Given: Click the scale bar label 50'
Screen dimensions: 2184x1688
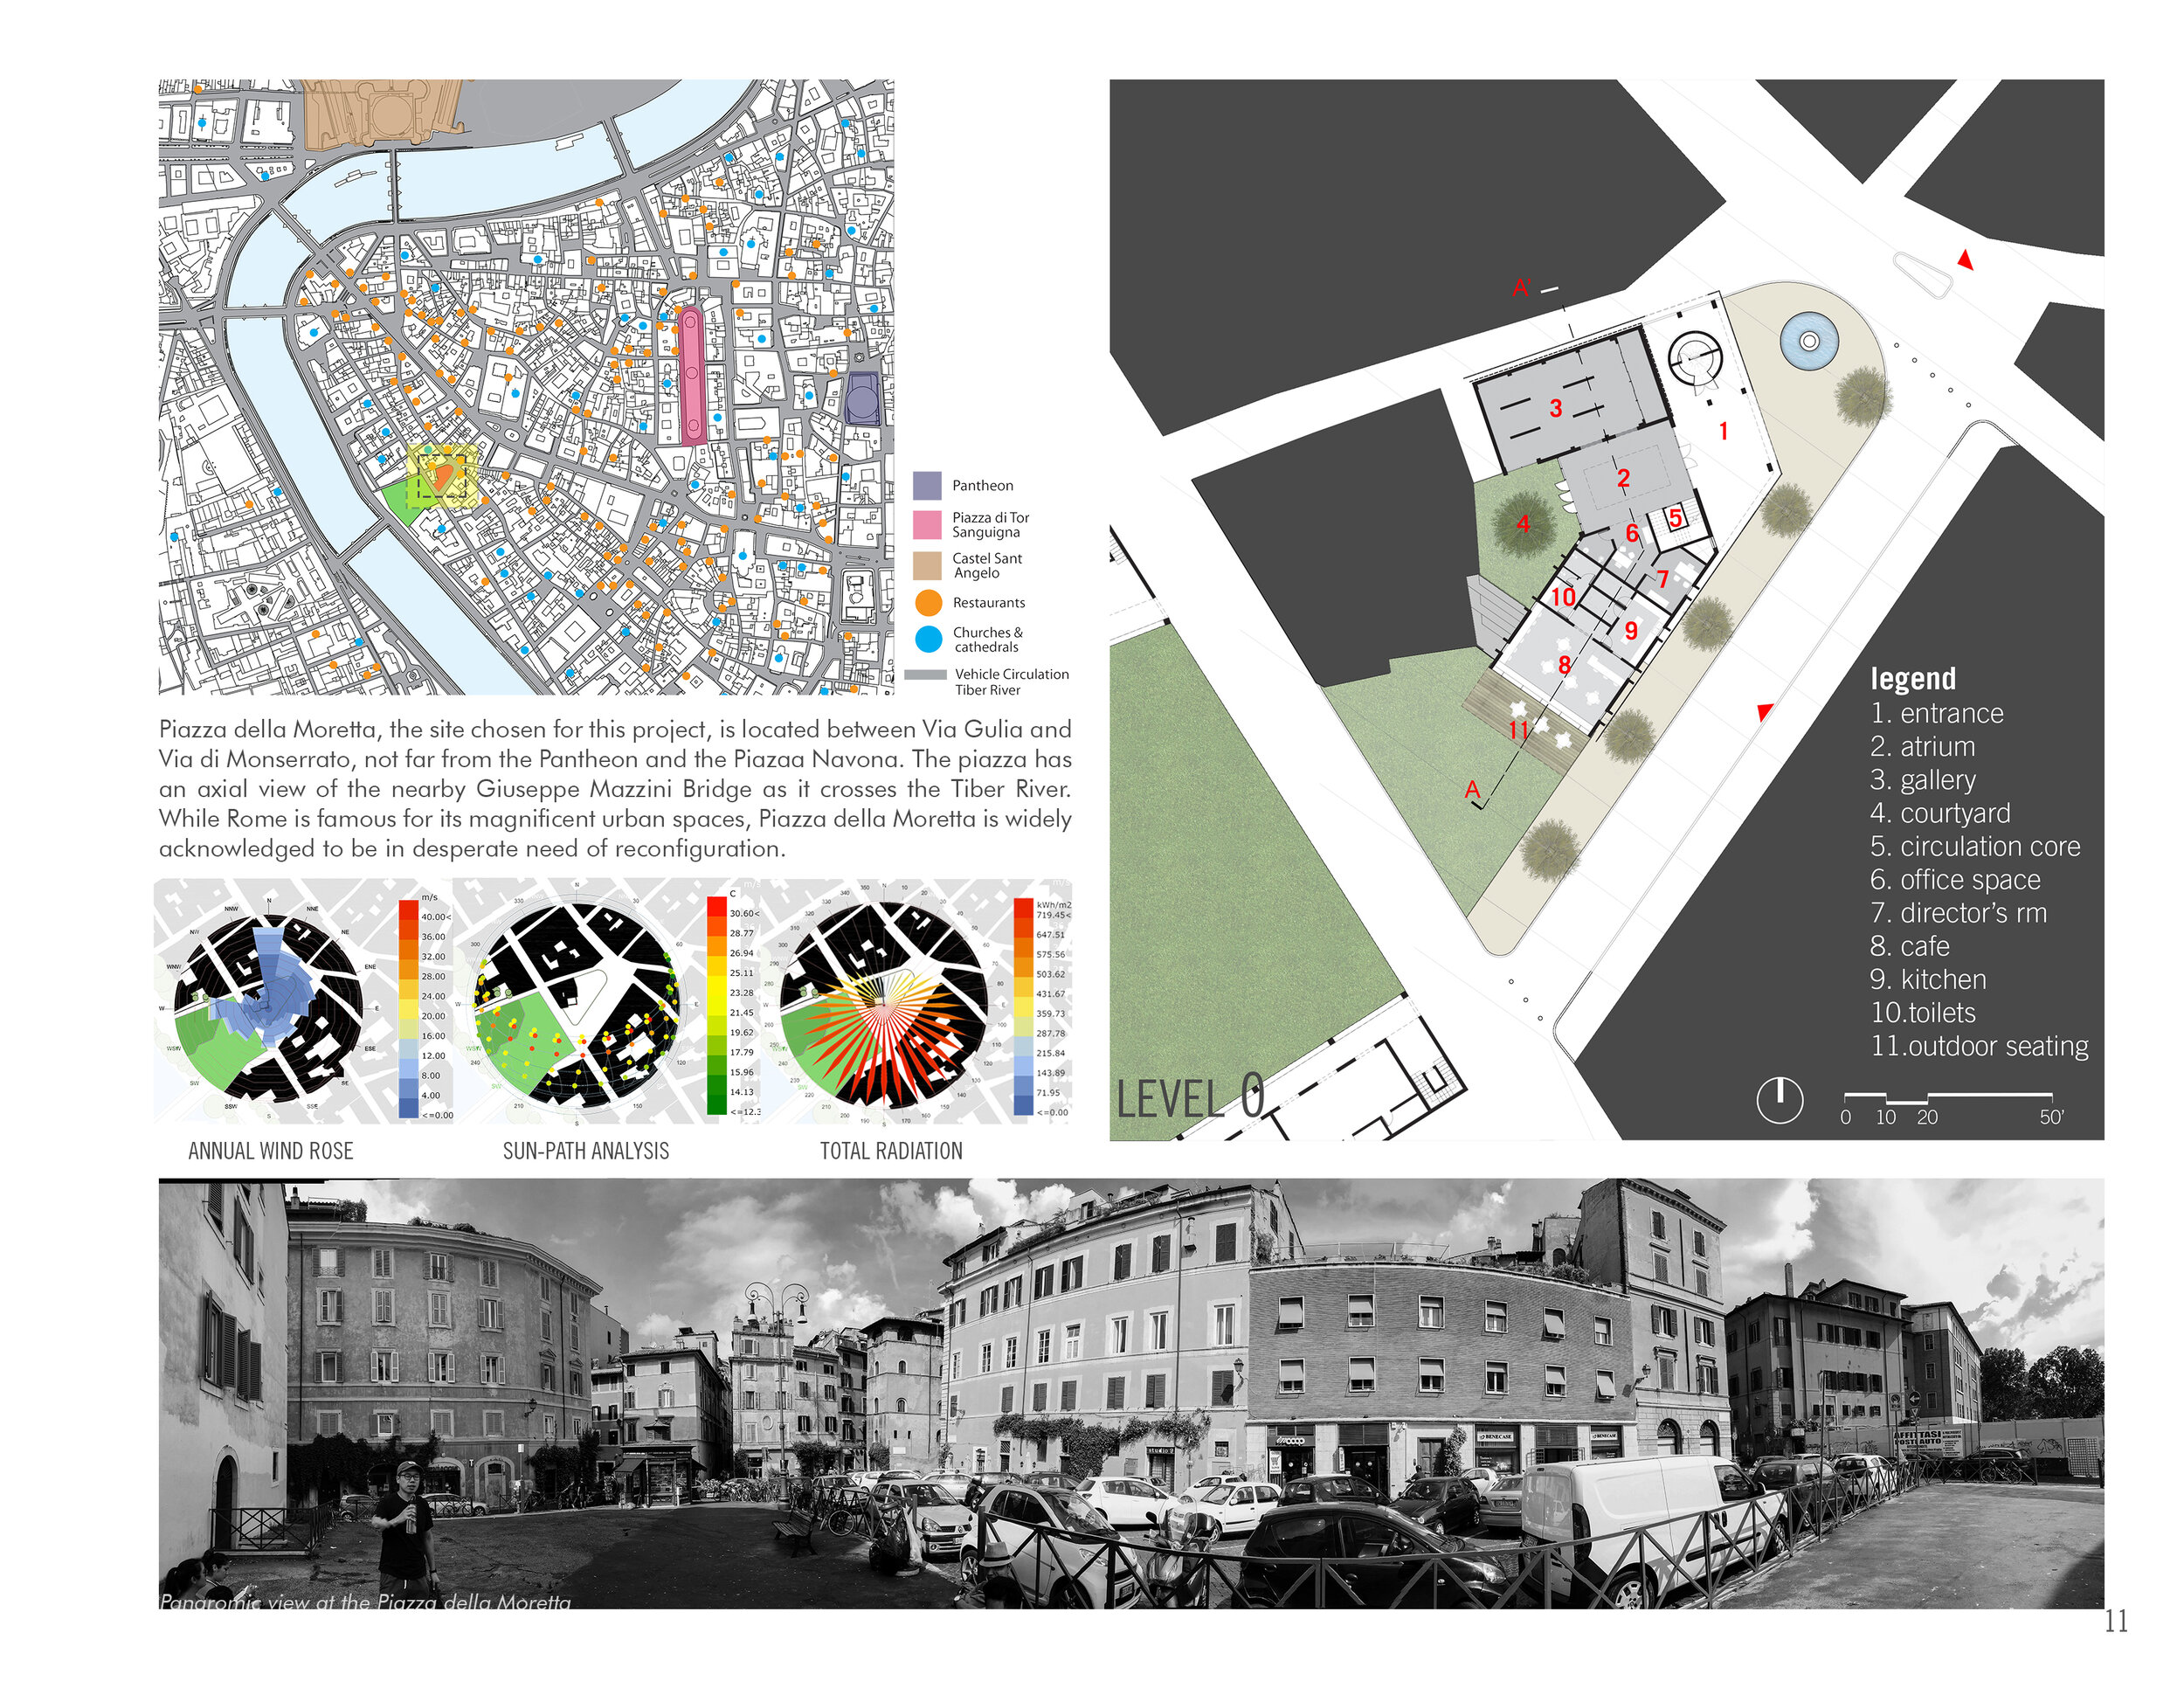Looking at the screenshot, I should coord(2052,1117).
